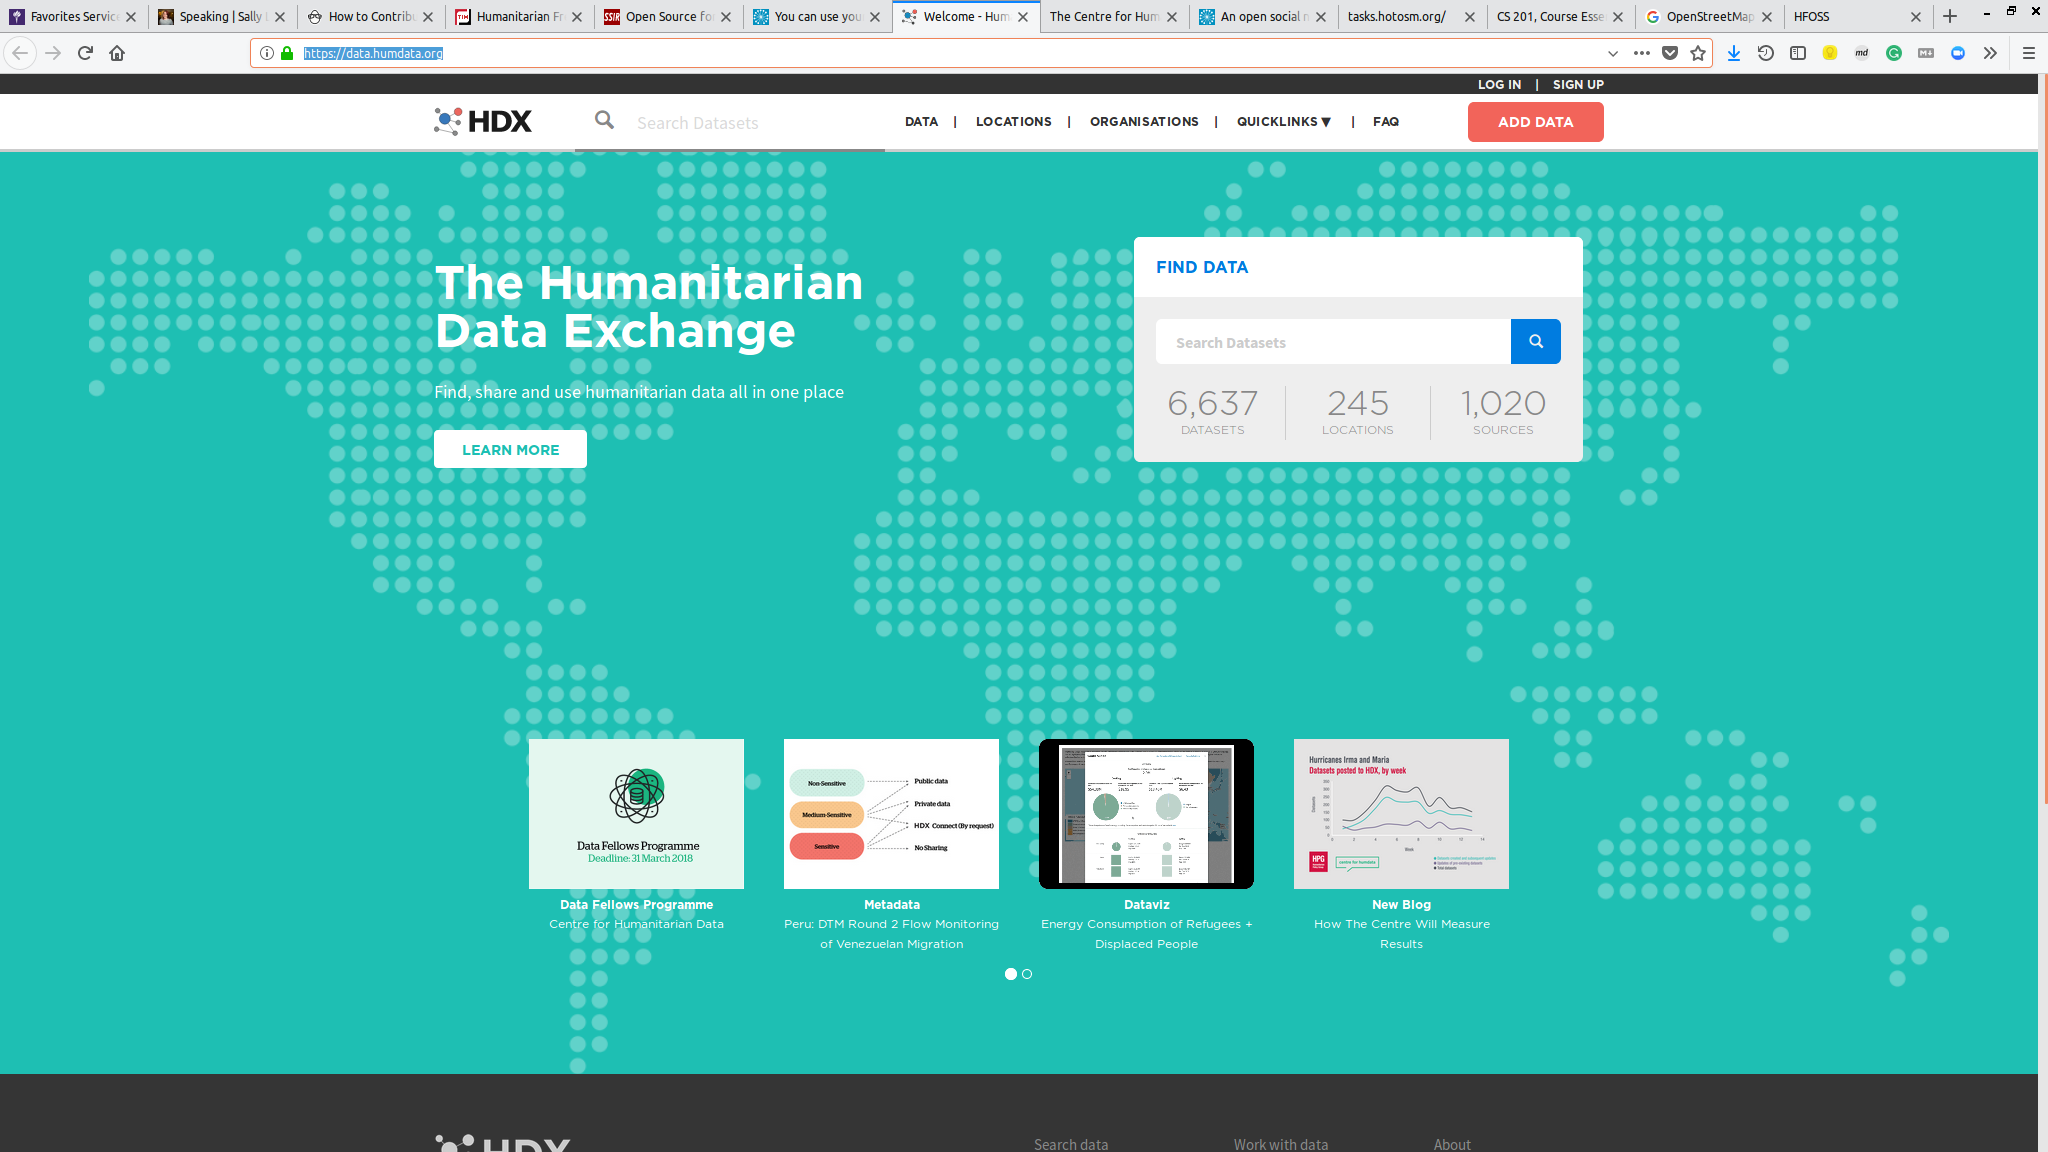Click the ADD DATA button
This screenshot has width=2048, height=1152.
1535,122
